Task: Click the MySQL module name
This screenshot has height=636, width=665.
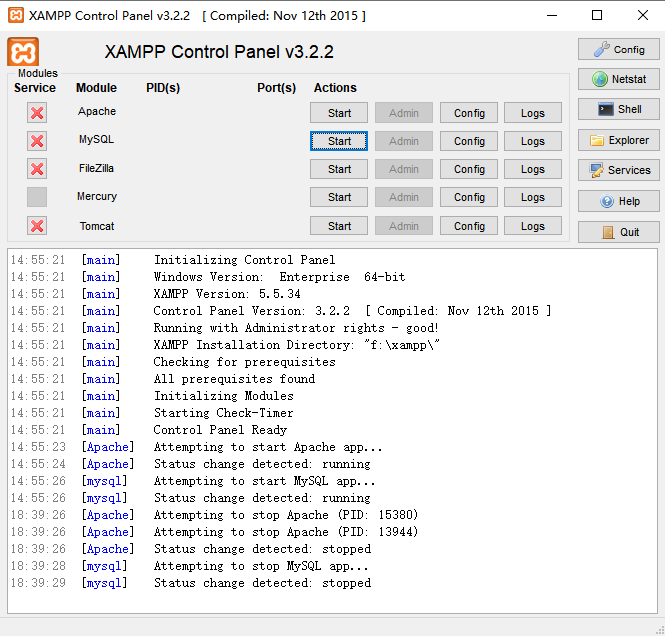Action: [96, 139]
